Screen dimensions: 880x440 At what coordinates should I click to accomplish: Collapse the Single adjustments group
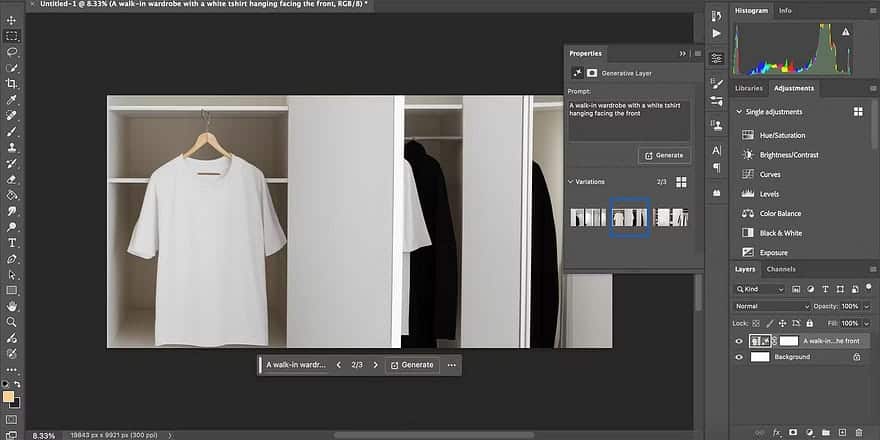(x=739, y=111)
